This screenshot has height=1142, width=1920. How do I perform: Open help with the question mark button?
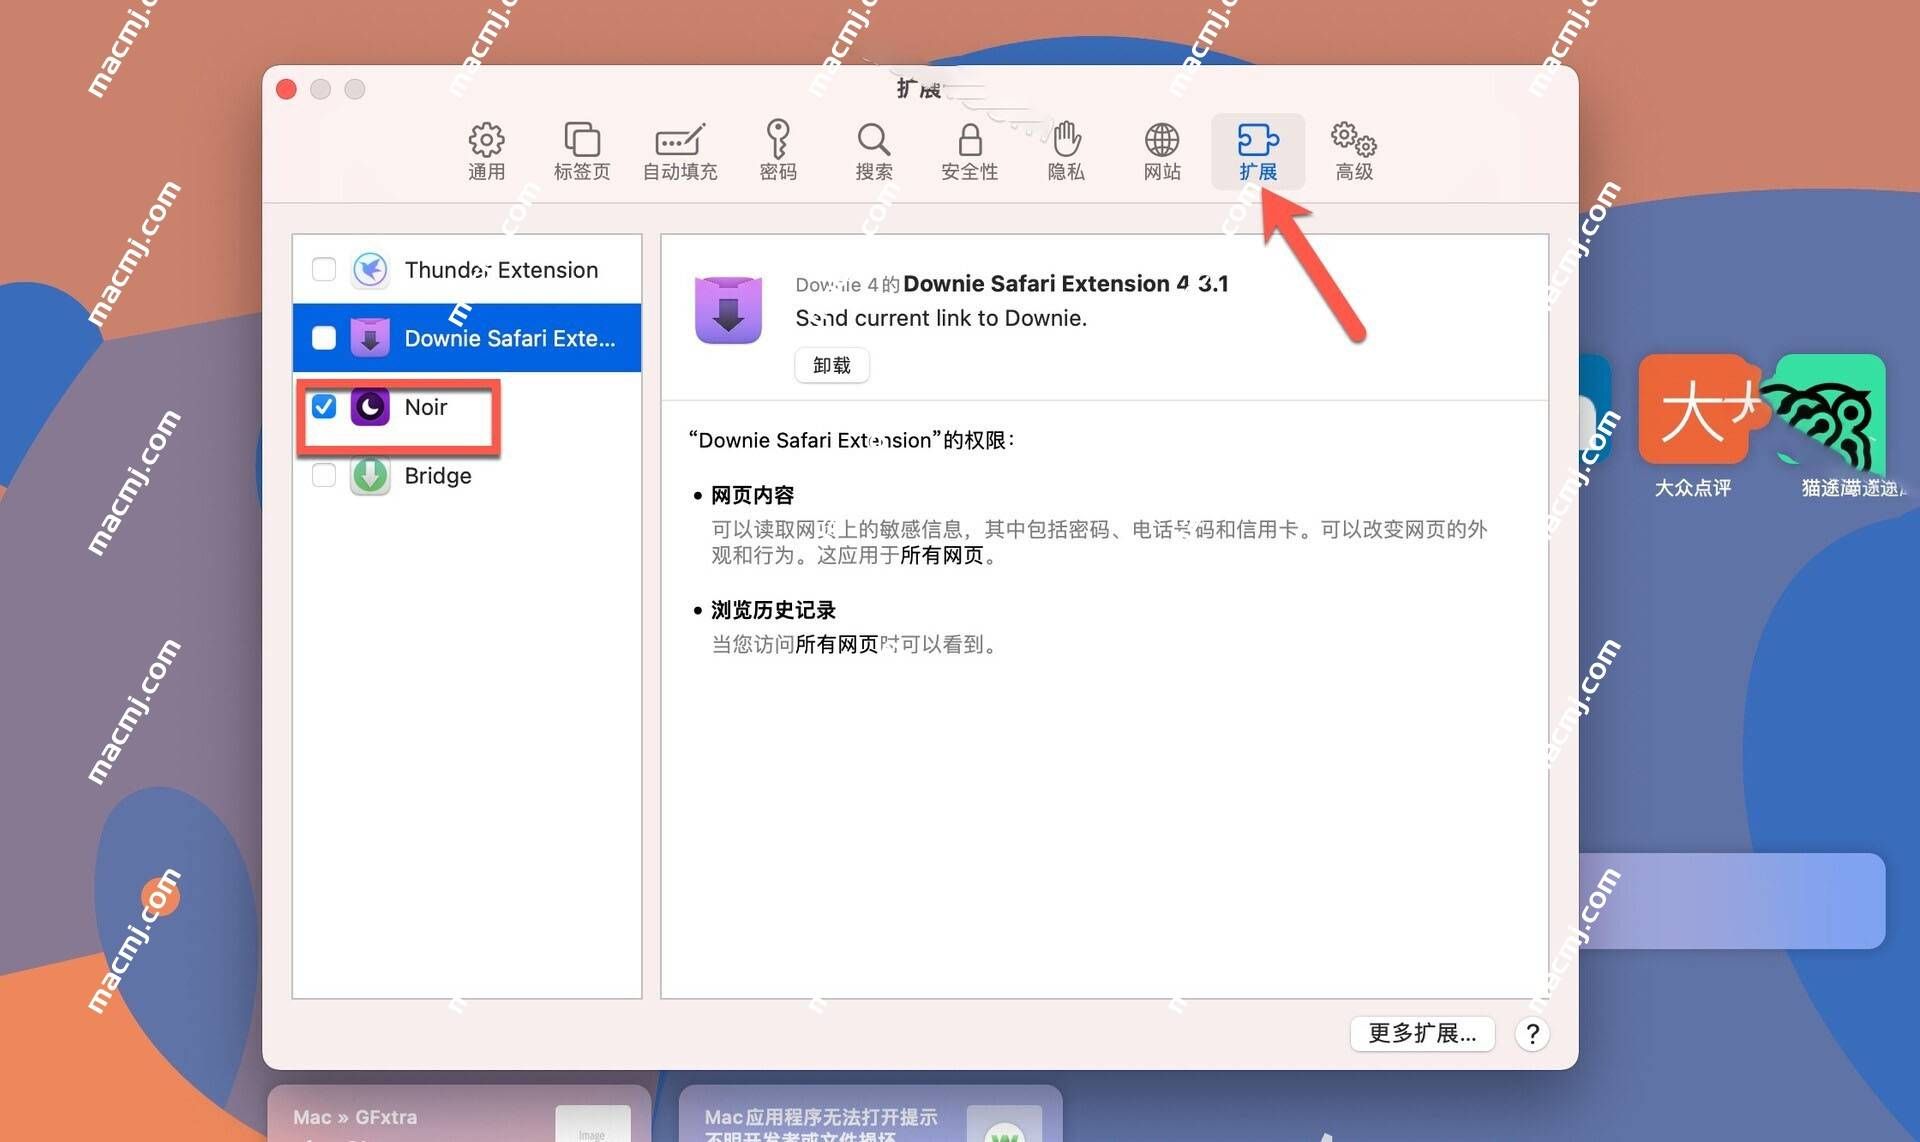(x=1532, y=1034)
